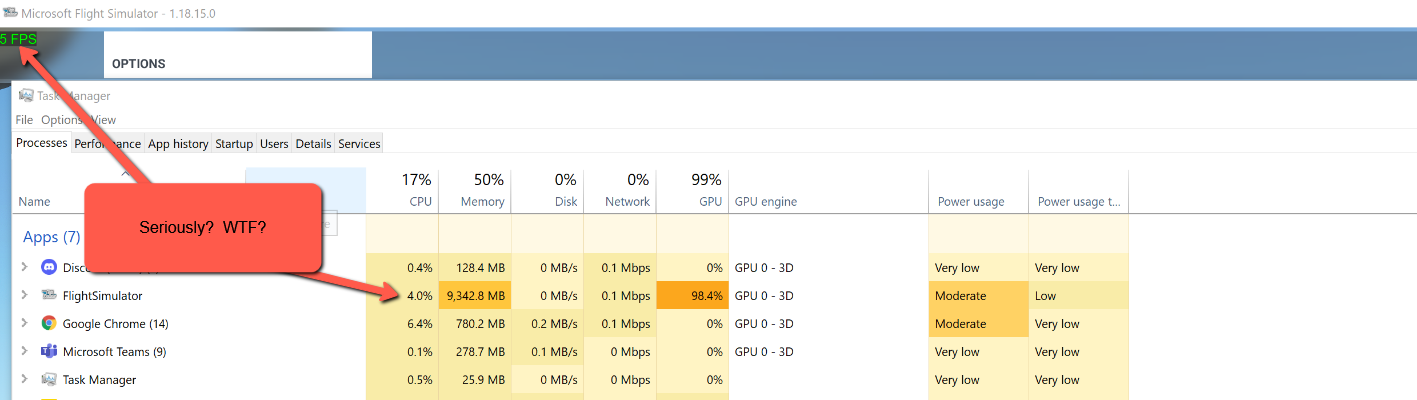The height and width of the screenshot is (400, 1417).
Task: Select the Microsoft Teams (9) row name
Action: point(114,352)
